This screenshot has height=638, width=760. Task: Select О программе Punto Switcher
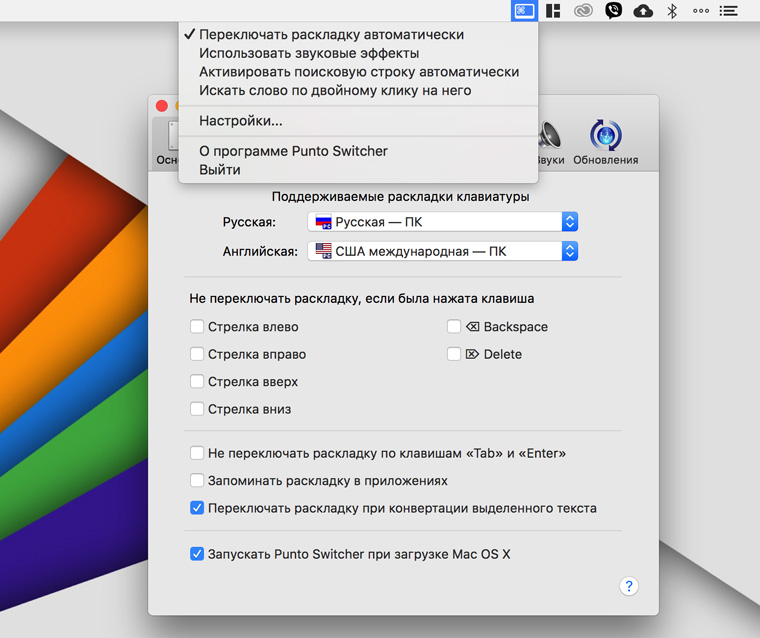coord(293,151)
